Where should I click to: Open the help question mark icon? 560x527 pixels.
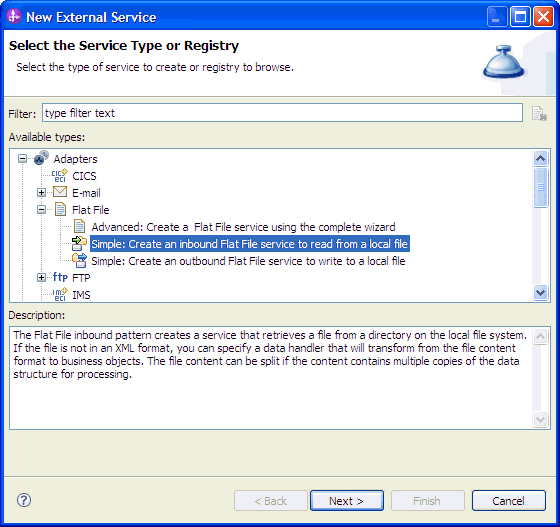(24, 500)
